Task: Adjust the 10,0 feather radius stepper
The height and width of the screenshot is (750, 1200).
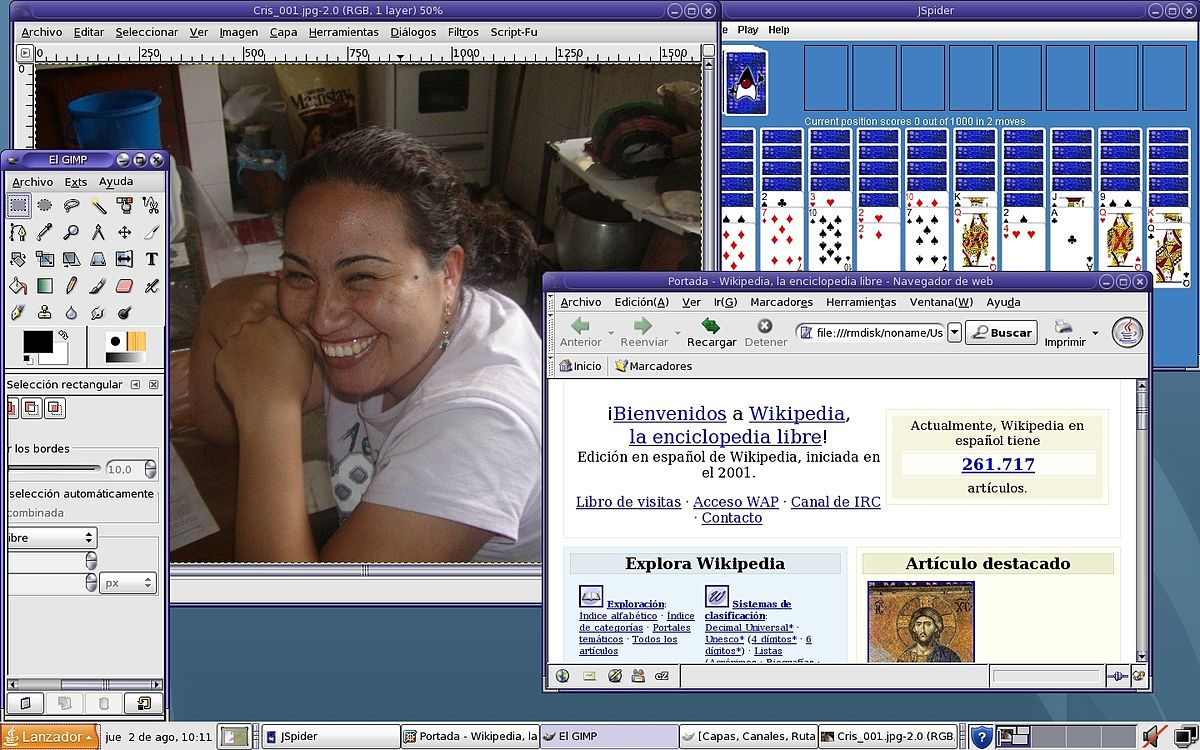Action: pyautogui.click(x=150, y=469)
